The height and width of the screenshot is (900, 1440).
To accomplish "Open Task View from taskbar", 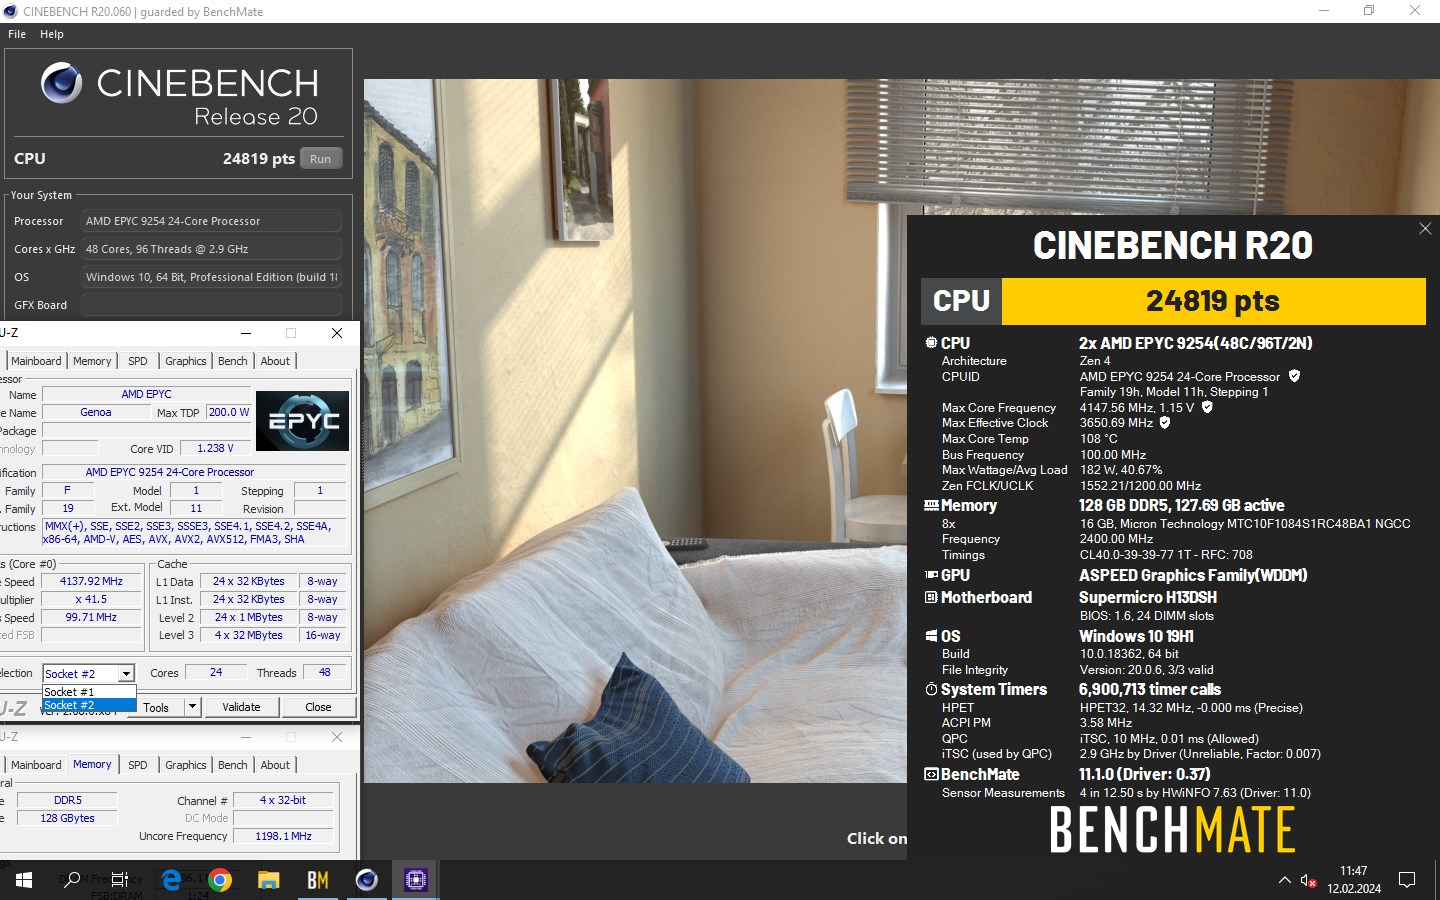I will pyautogui.click(x=120, y=880).
